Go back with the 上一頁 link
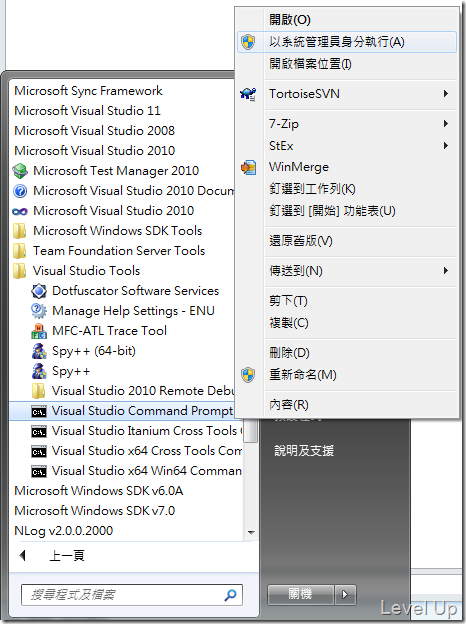 [x=67, y=556]
